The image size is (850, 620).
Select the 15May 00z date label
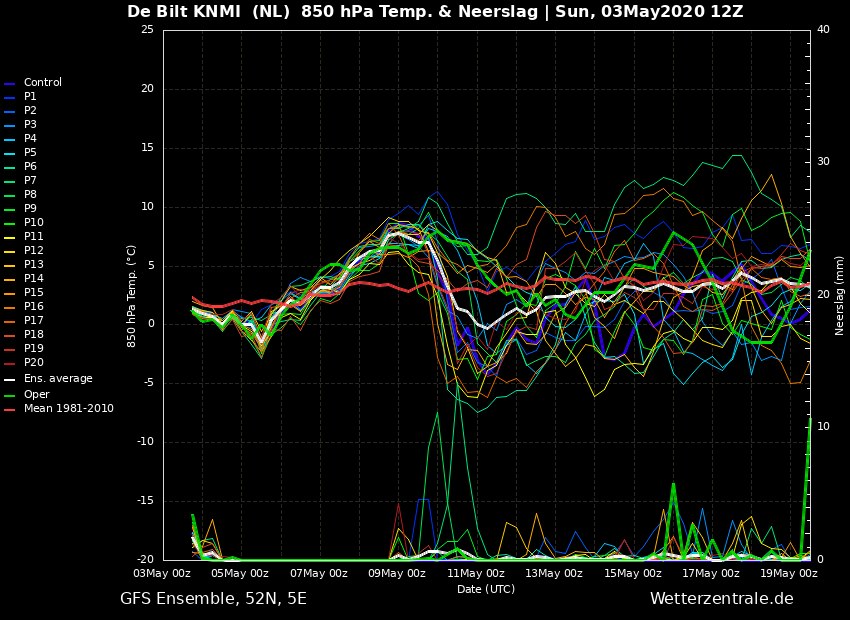tap(633, 573)
